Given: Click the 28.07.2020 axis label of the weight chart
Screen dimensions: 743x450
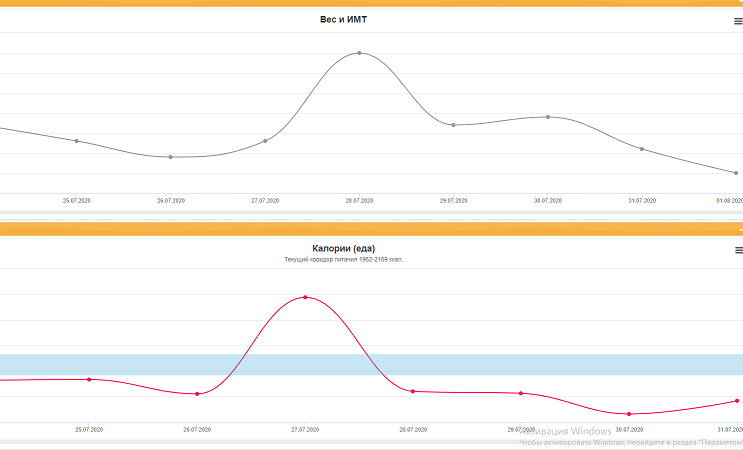Looking at the screenshot, I should pos(359,201).
